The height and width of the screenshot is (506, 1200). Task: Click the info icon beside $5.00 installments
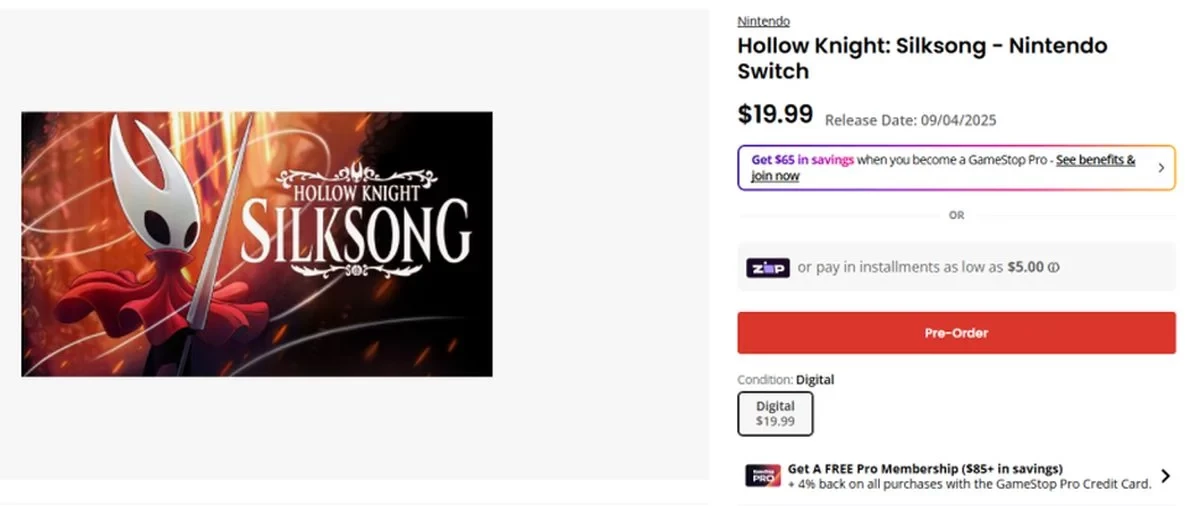pos(1054,268)
